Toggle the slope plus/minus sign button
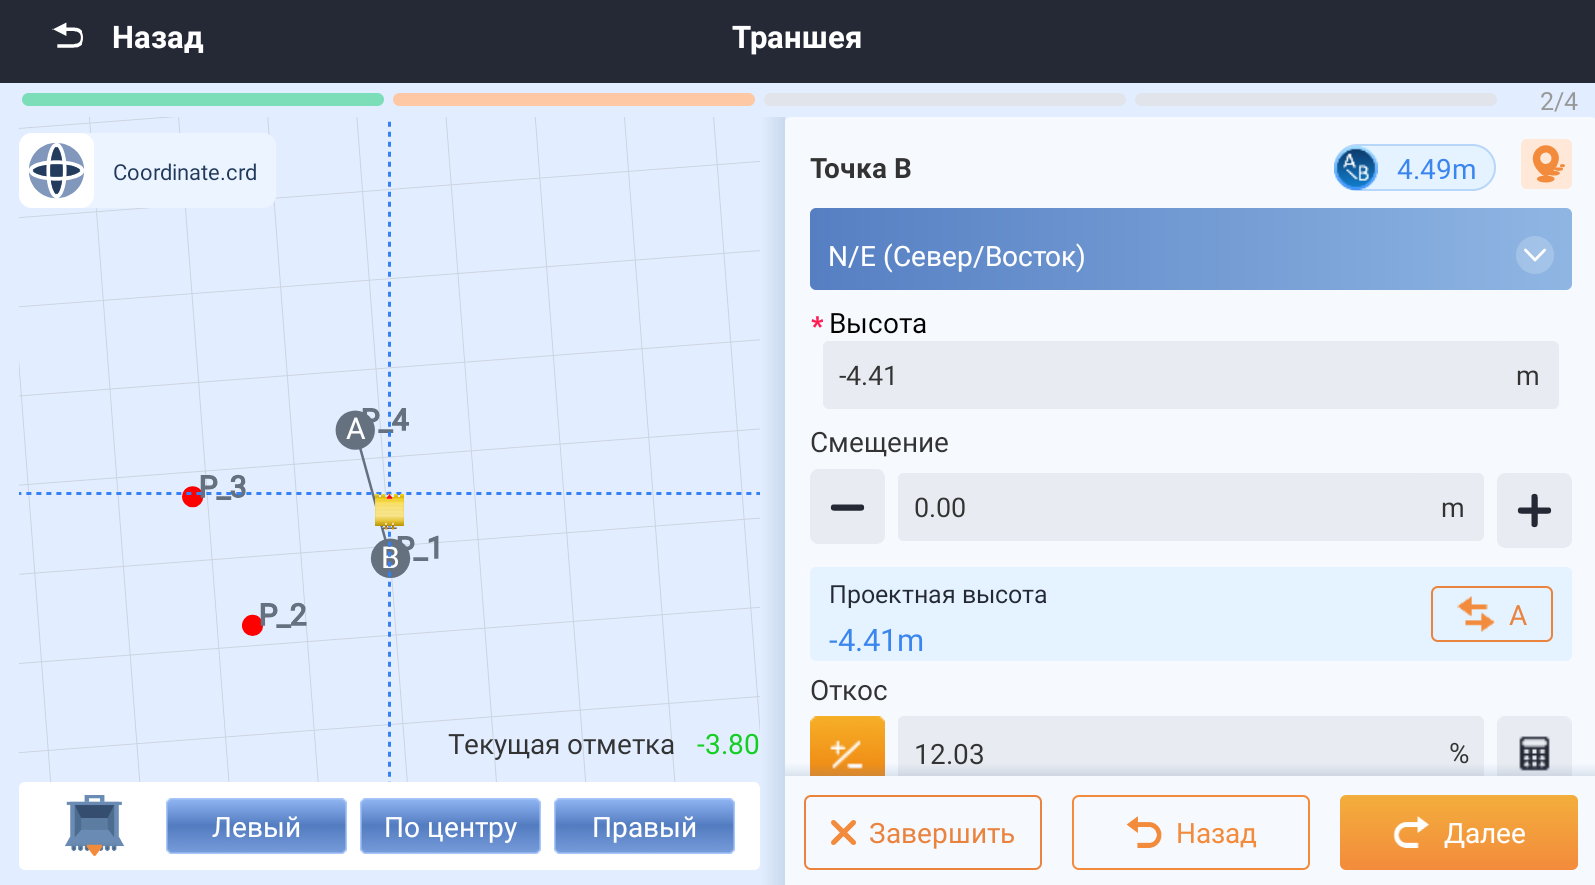The width and height of the screenshot is (1595, 885). point(847,750)
